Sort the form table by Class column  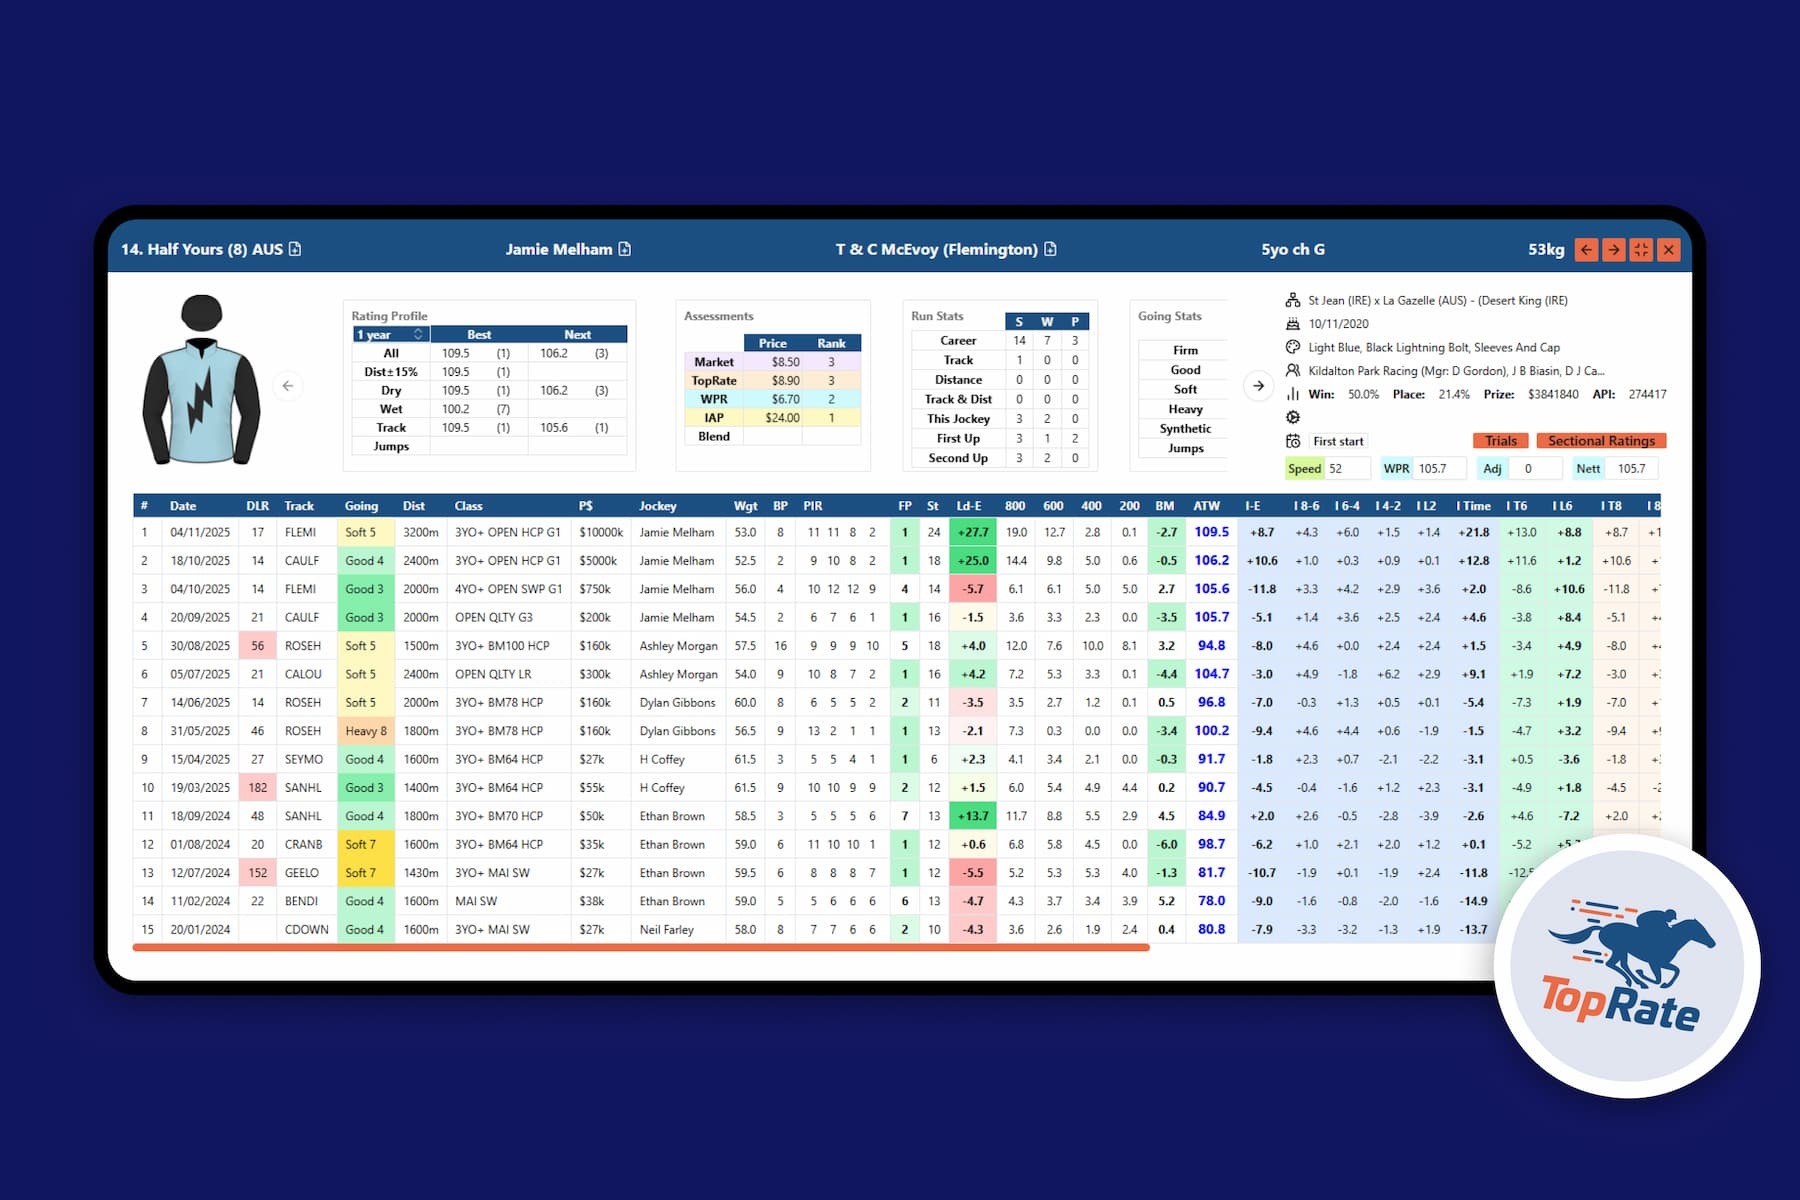(x=468, y=506)
